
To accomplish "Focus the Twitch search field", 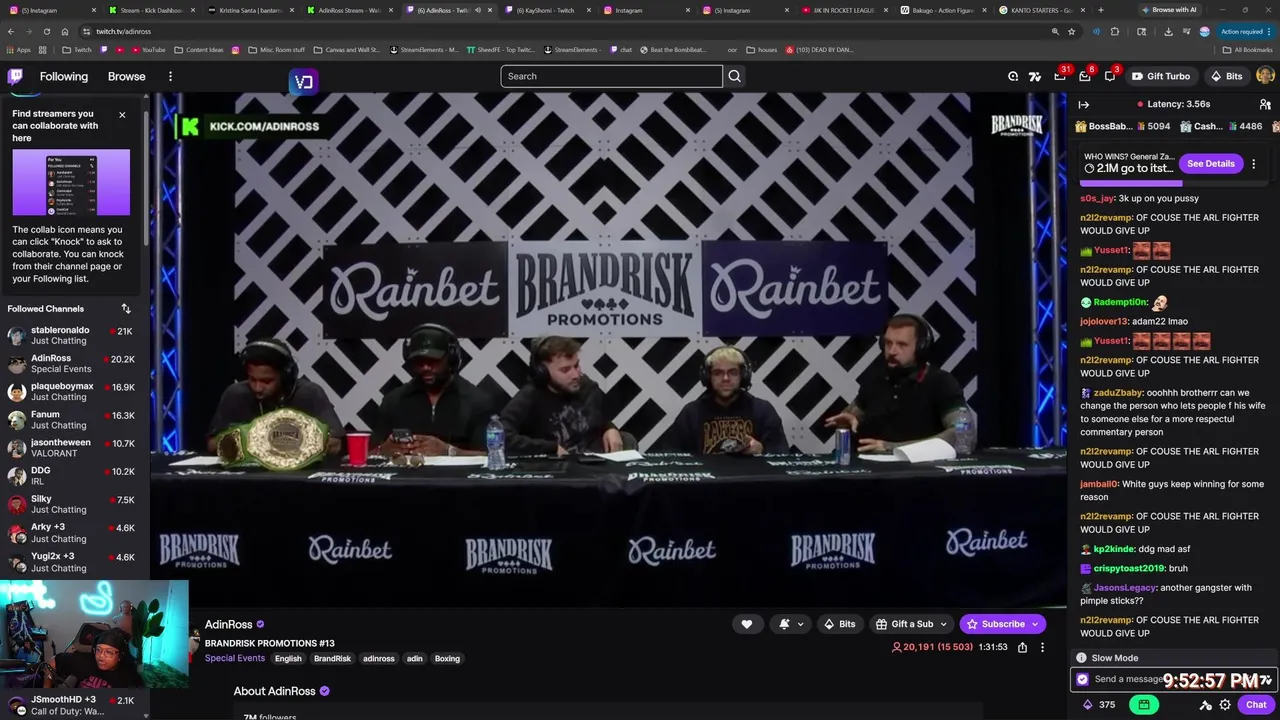I will tap(611, 76).
